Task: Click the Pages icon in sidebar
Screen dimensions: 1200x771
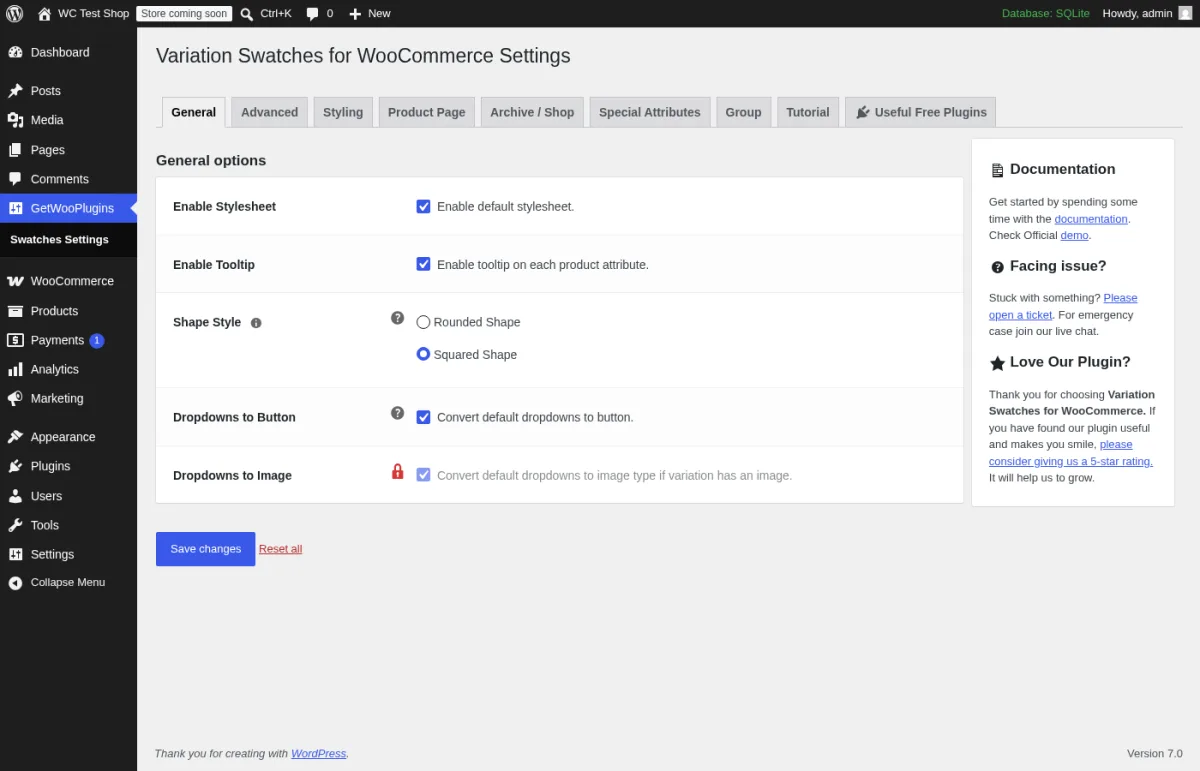Action: tap(15, 150)
